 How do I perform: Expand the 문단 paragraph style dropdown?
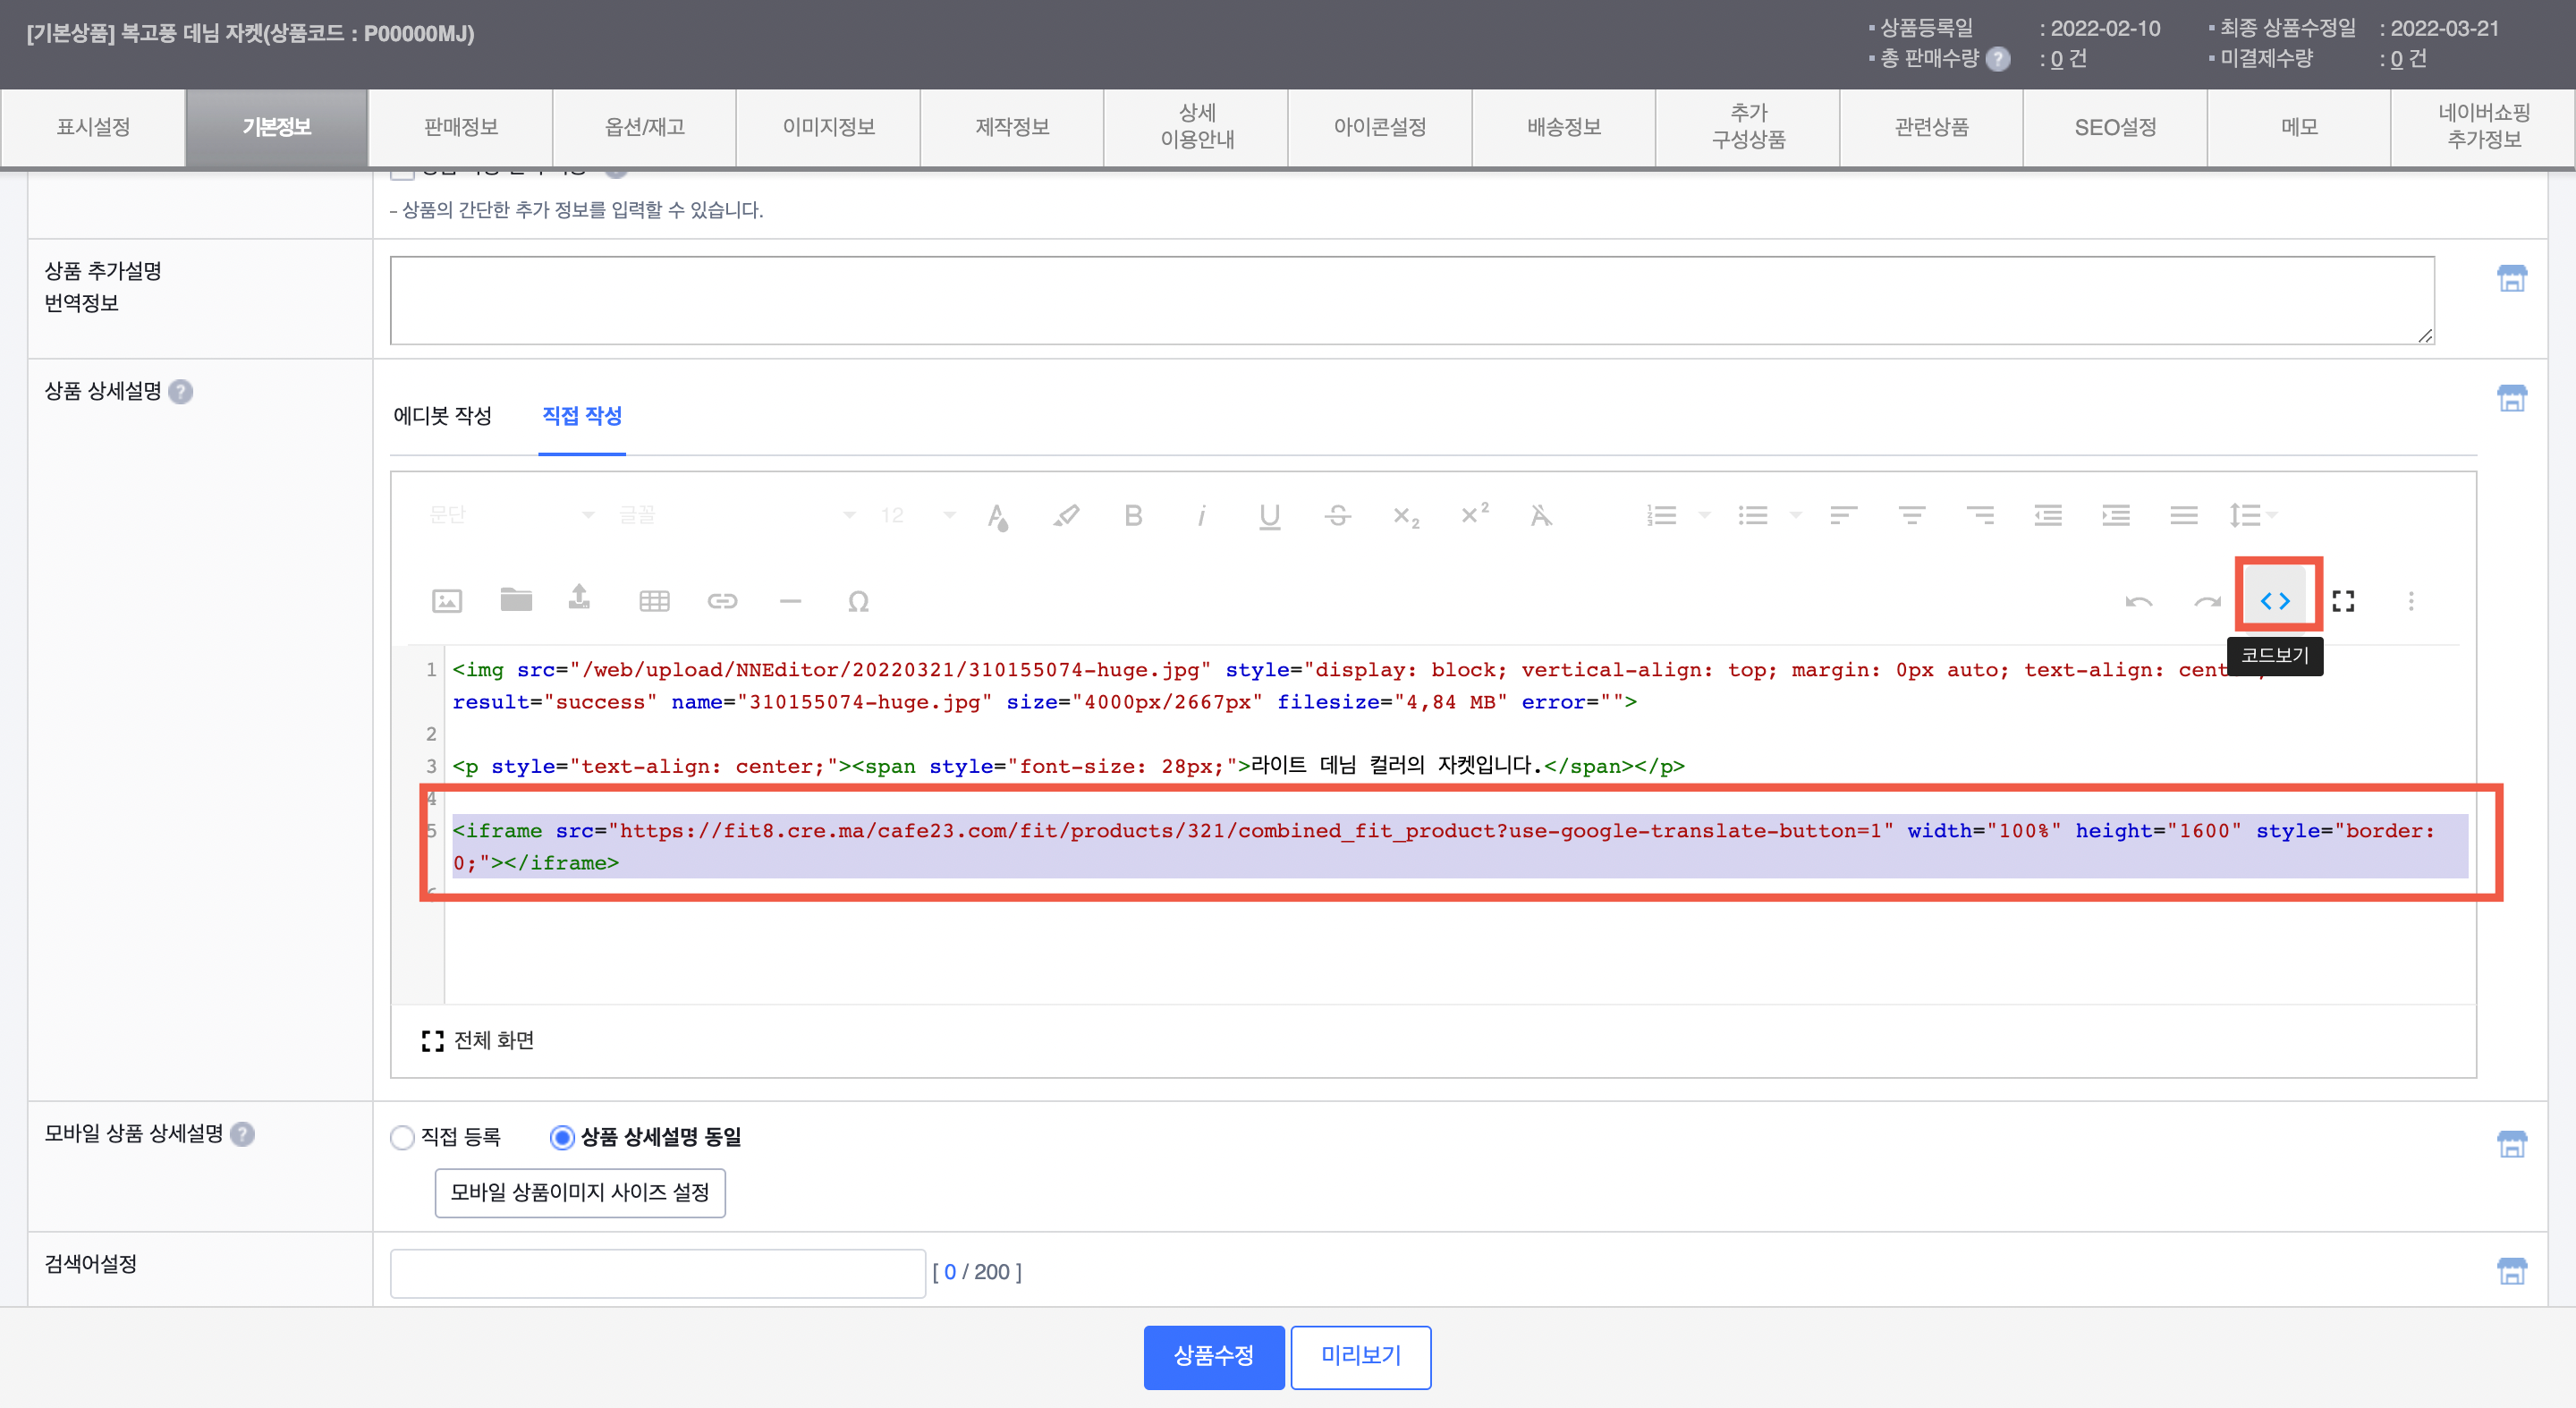(511, 515)
